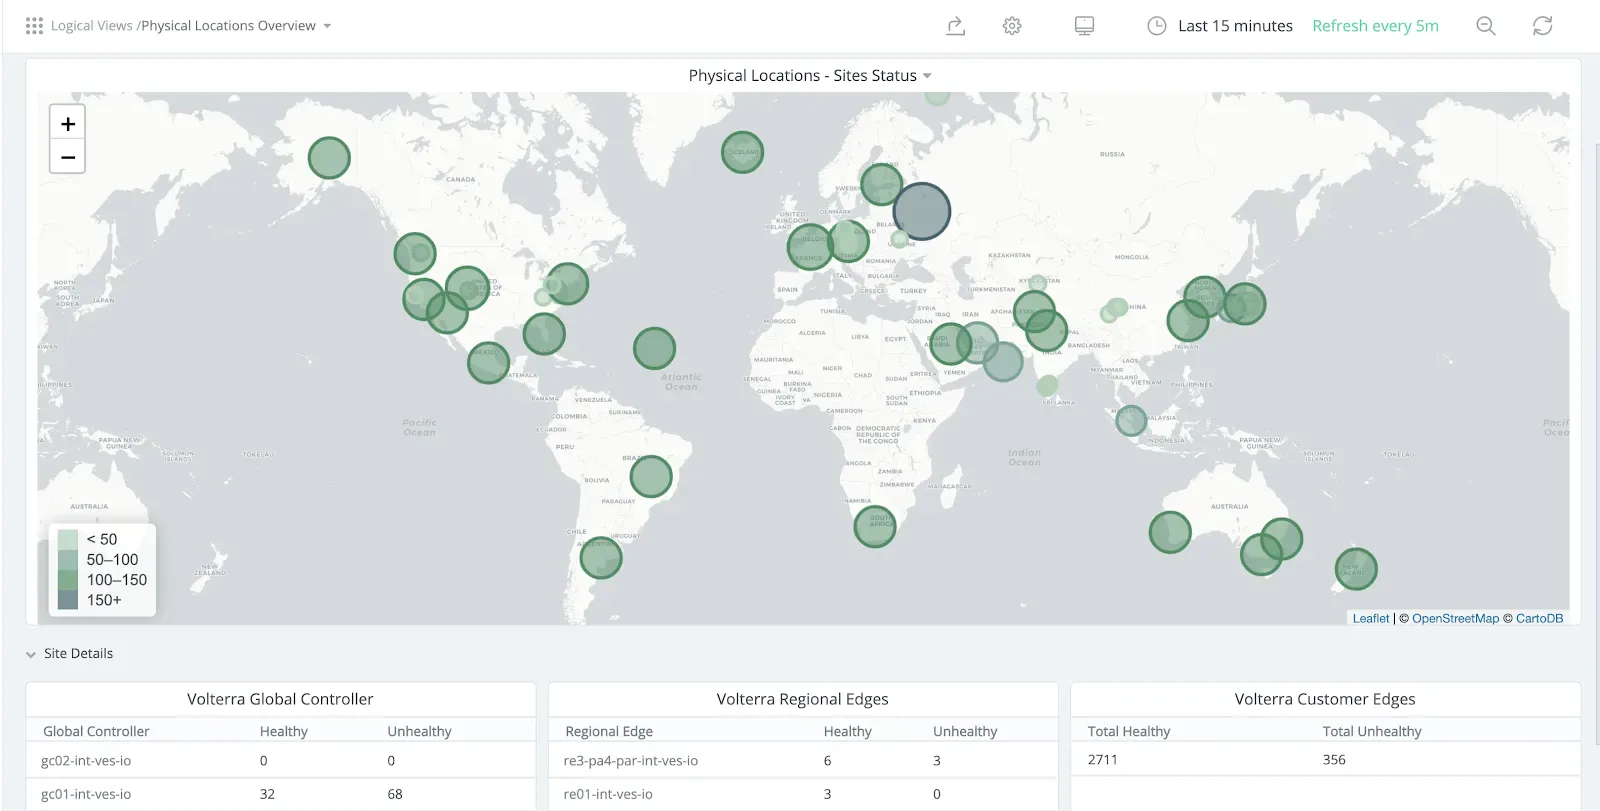
Task: Select the re01-int-ves-io cell
Action: click(x=608, y=795)
